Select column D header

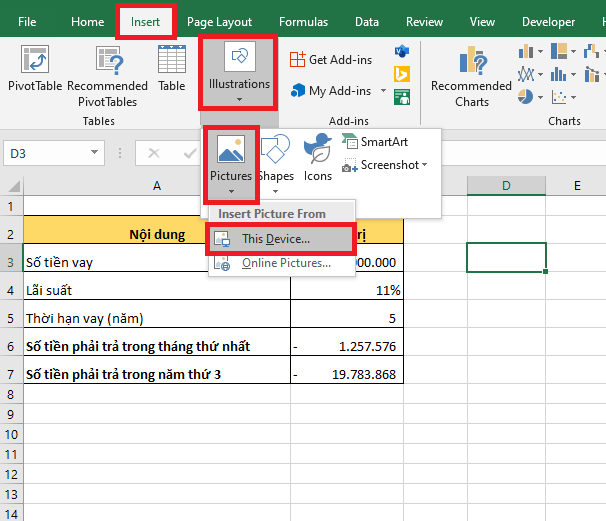tap(506, 185)
